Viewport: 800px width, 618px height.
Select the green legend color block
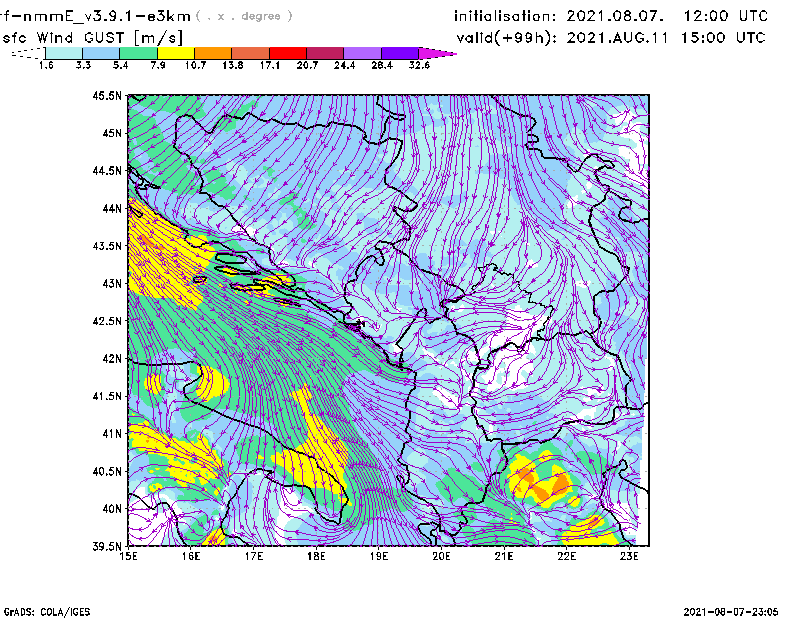[x=138, y=53]
